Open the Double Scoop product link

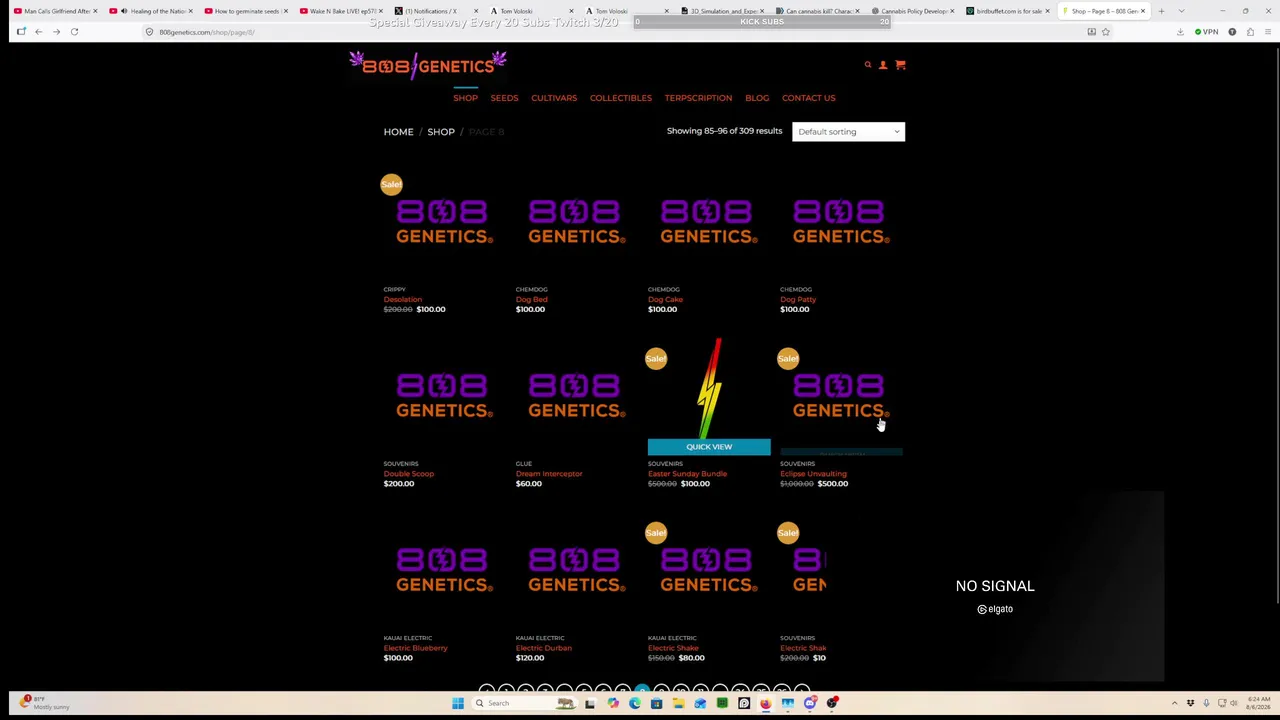click(409, 474)
